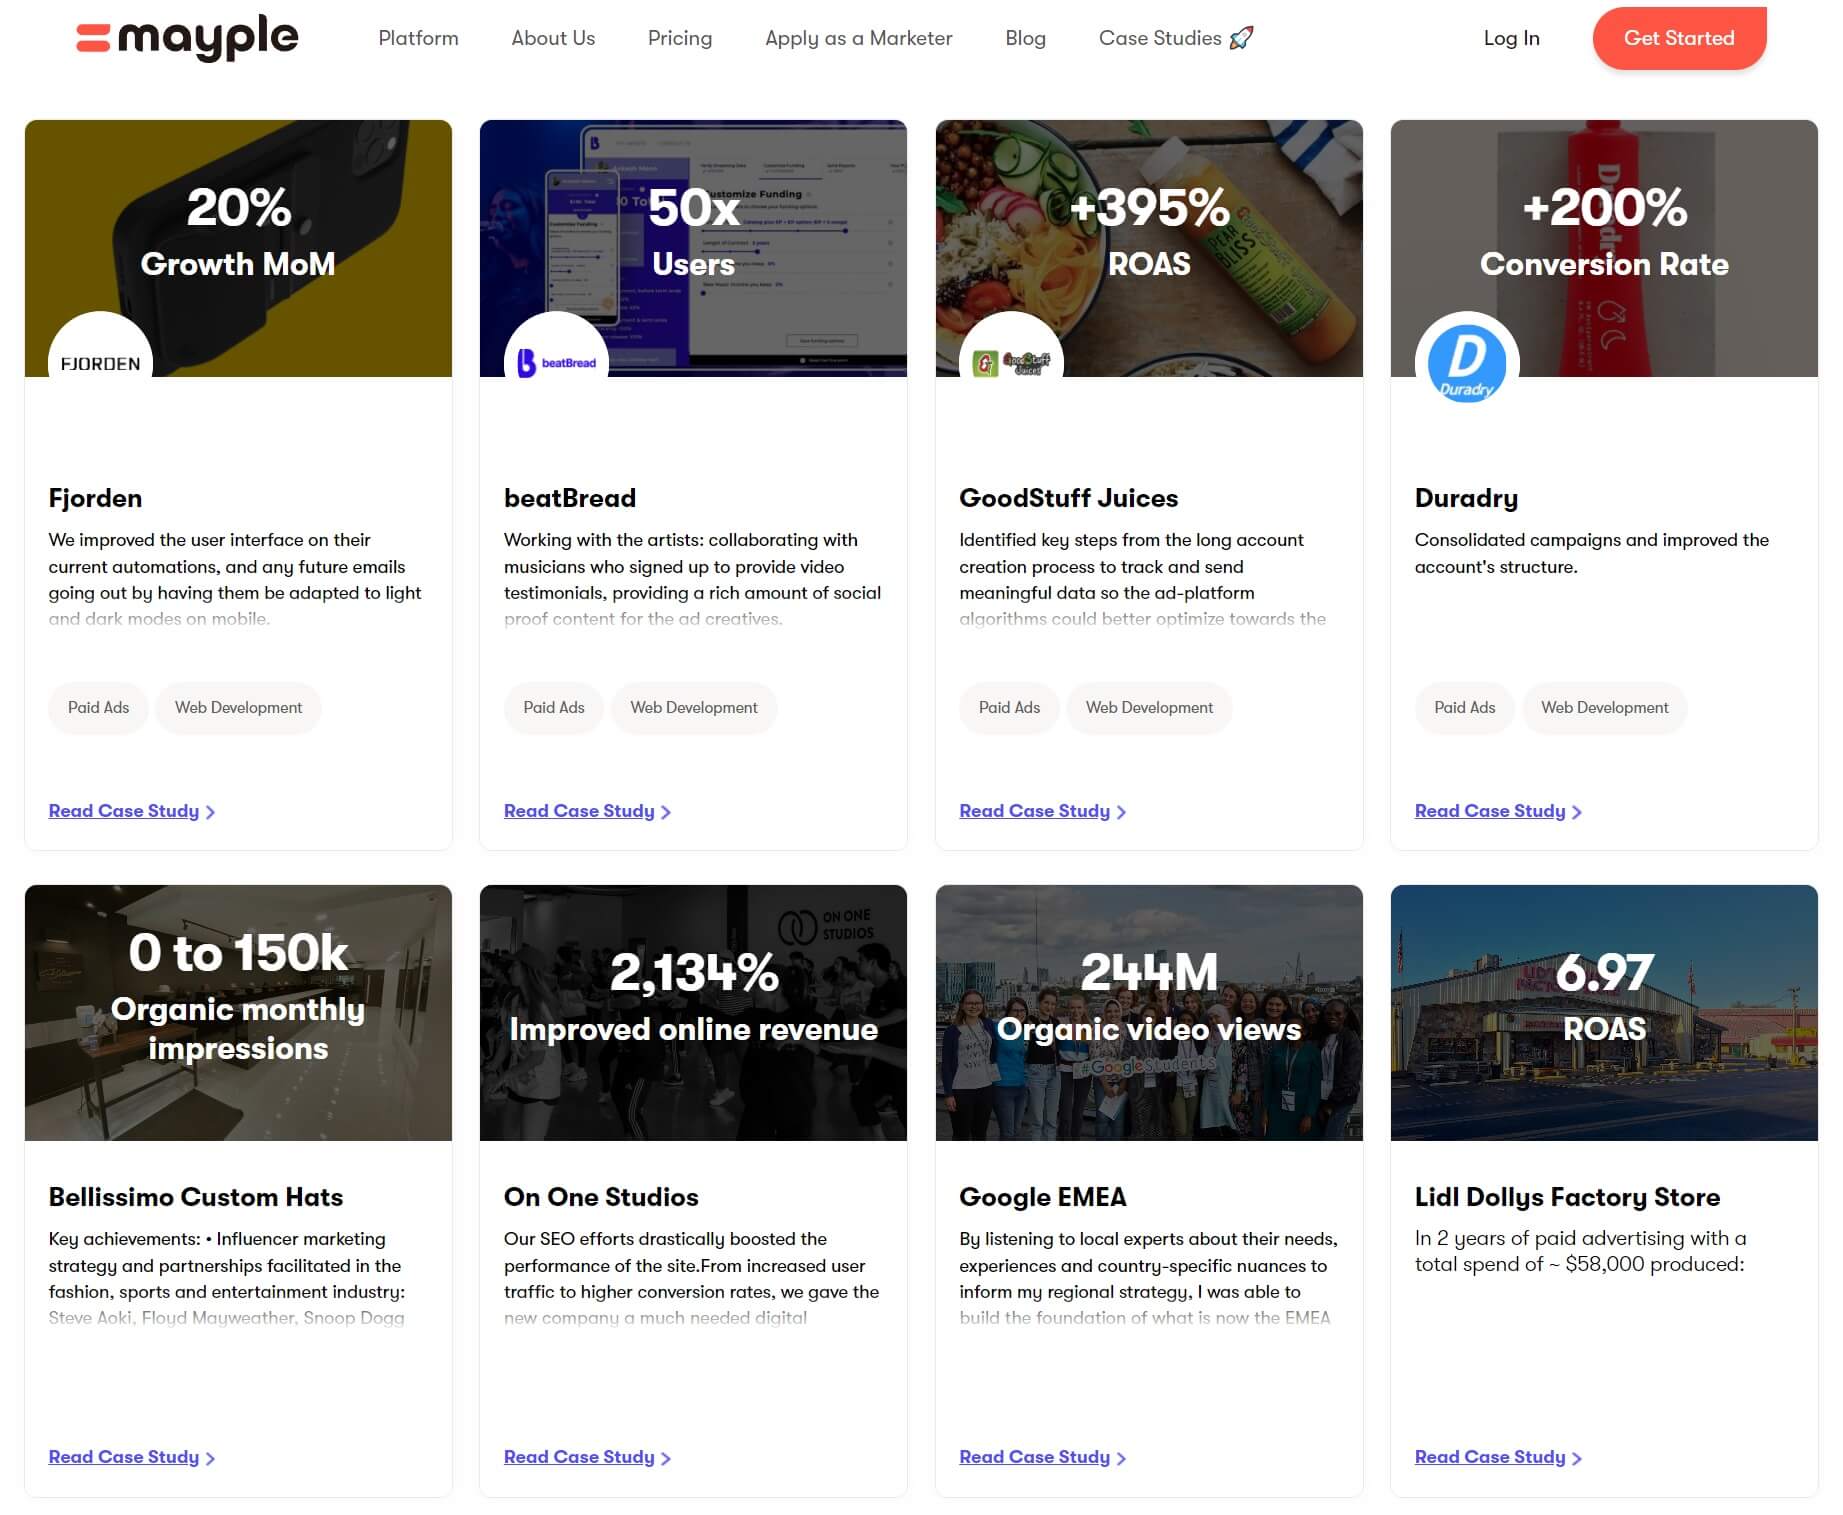Open the Duradry +200% Conversion Rate image
This screenshot has width=1843, height=1515.
pyautogui.click(x=1604, y=248)
